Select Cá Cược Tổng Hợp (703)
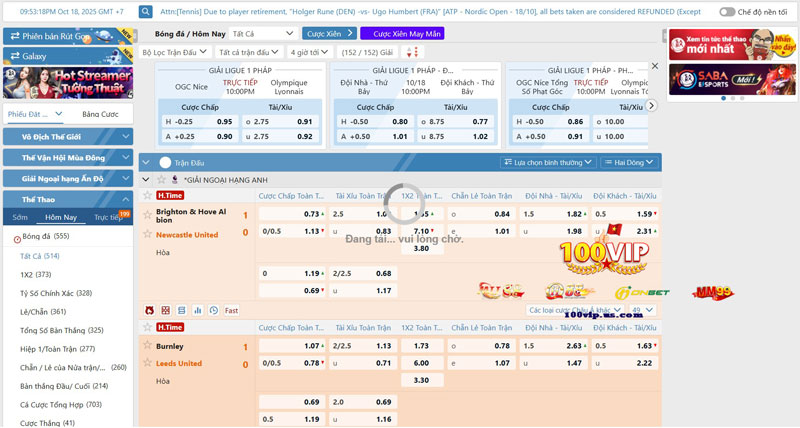 [61, 405]
